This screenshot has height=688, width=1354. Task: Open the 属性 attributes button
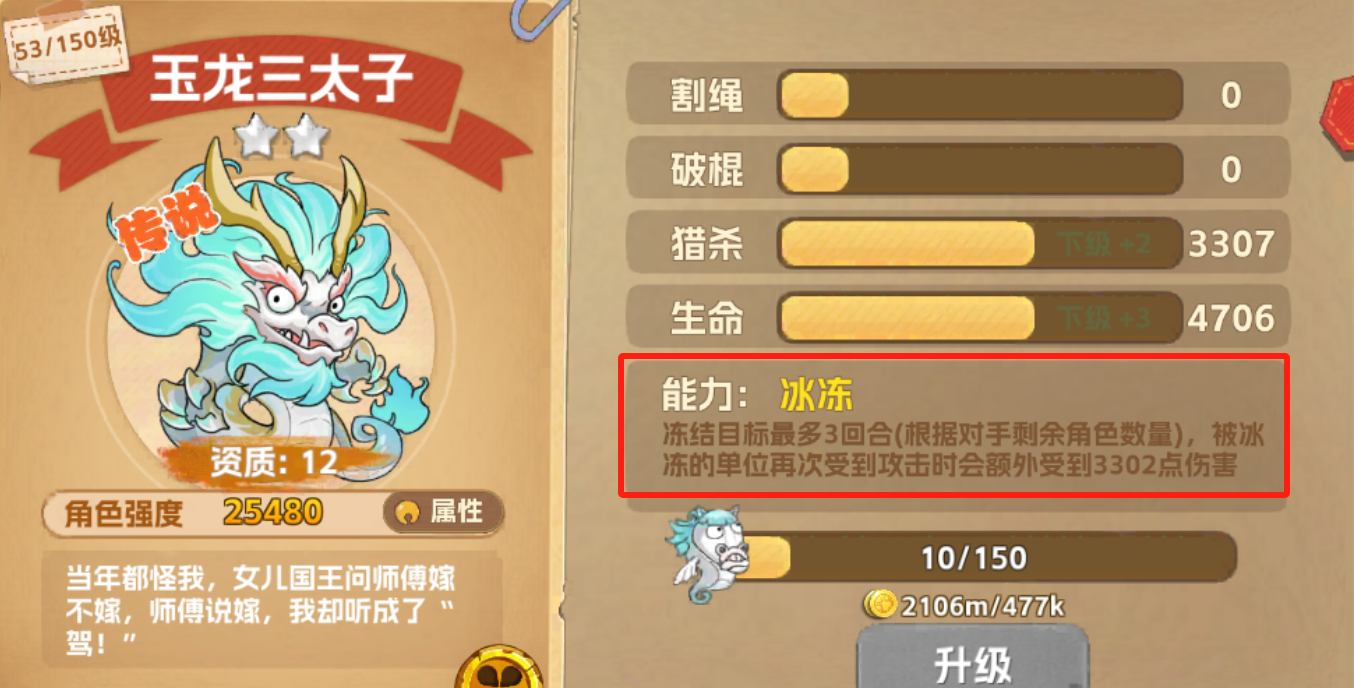[443, 512]
